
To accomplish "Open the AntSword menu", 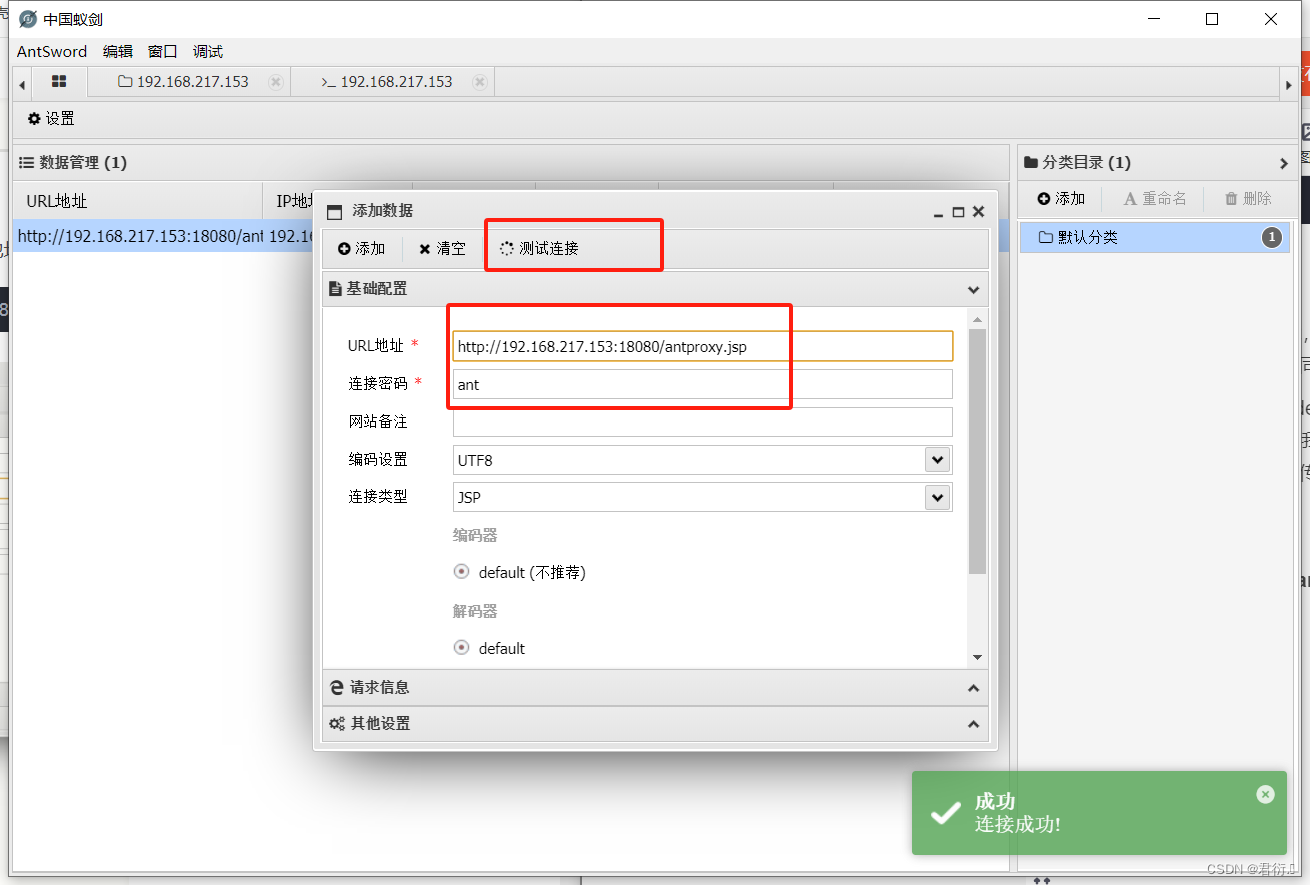I will 52,51.
